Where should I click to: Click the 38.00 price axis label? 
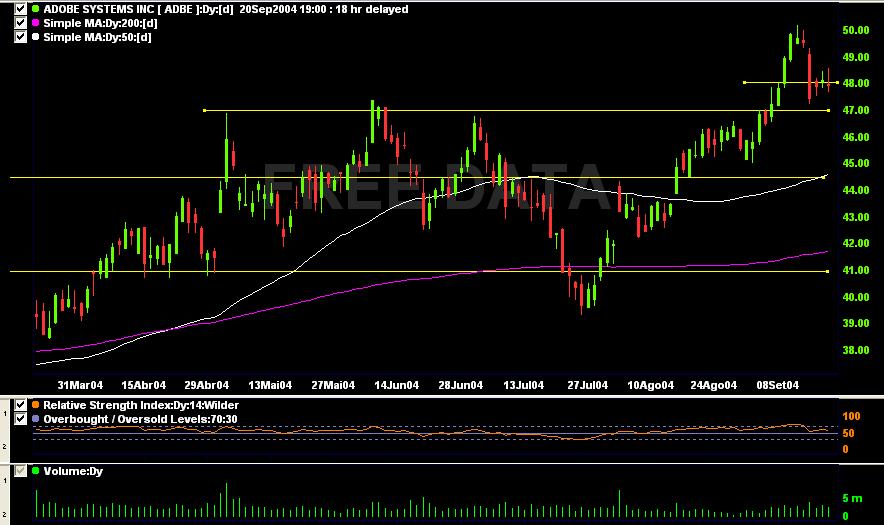[x=856, y=350]
